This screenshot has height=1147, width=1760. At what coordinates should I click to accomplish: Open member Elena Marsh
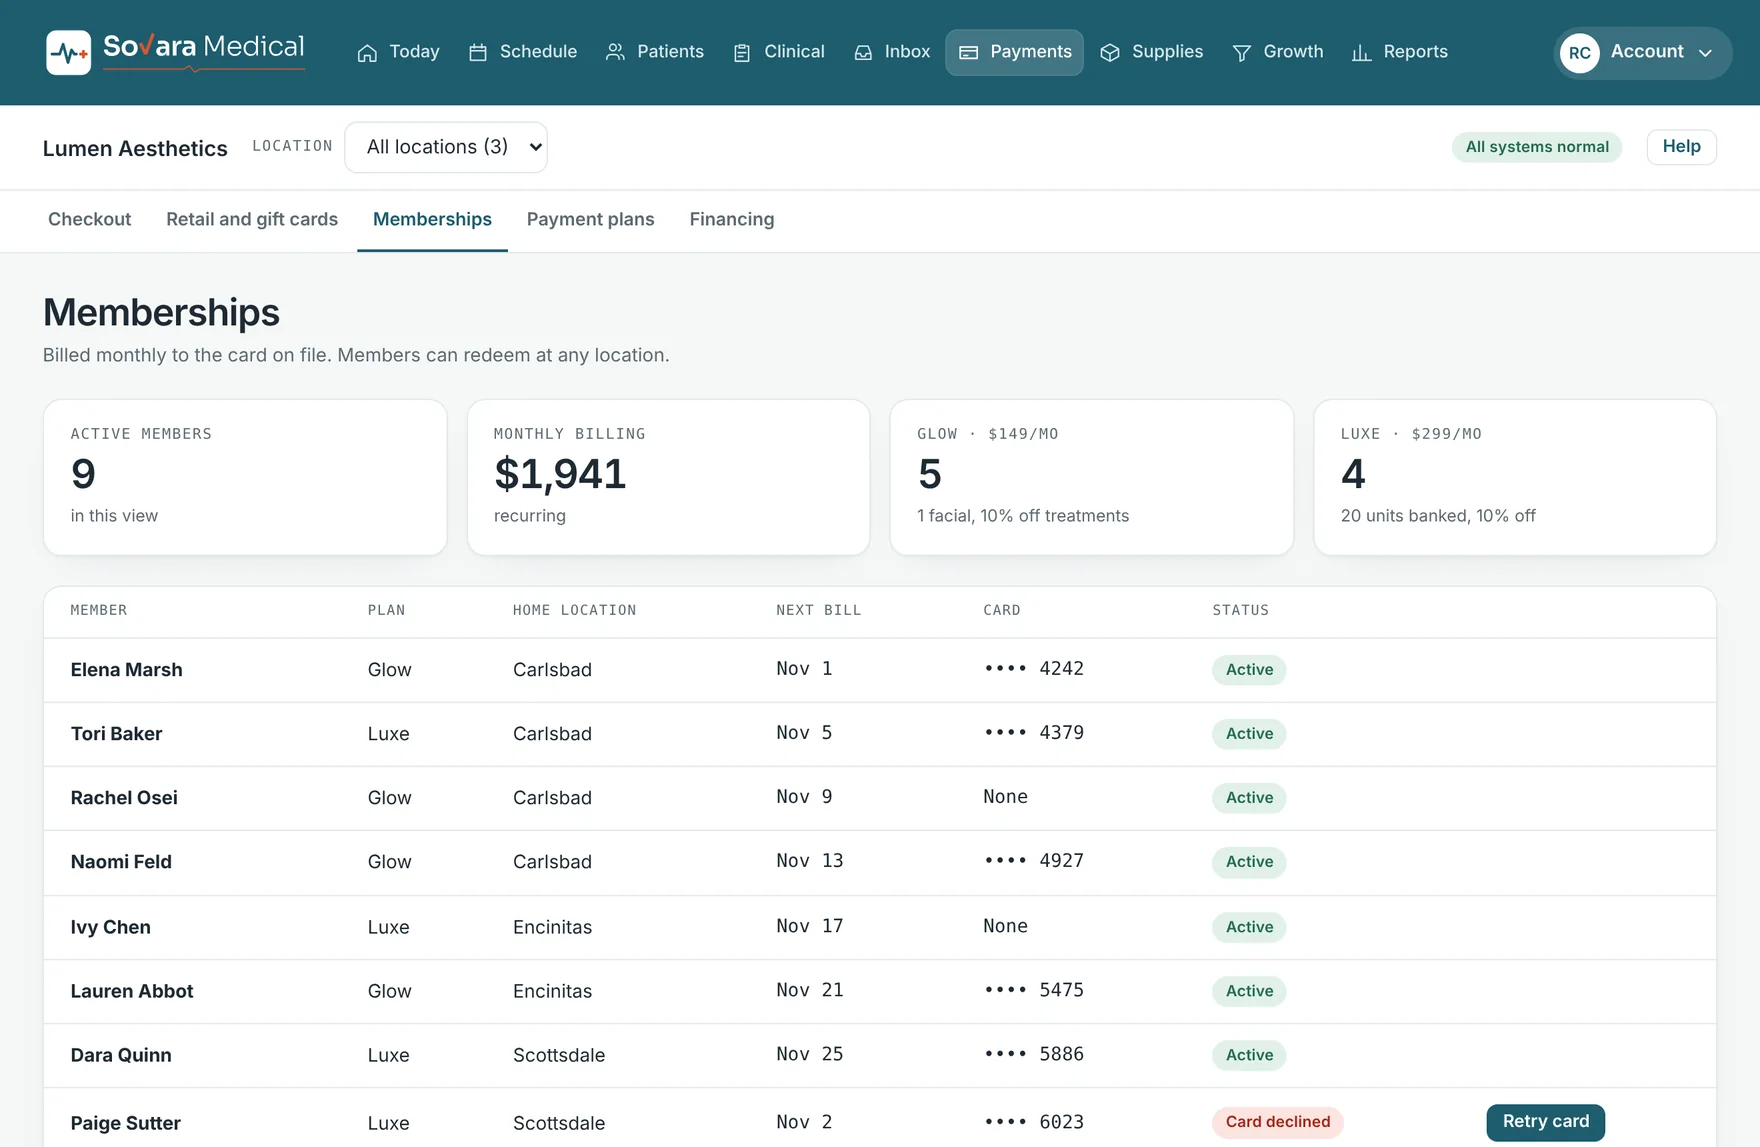[x=126, y=669]
